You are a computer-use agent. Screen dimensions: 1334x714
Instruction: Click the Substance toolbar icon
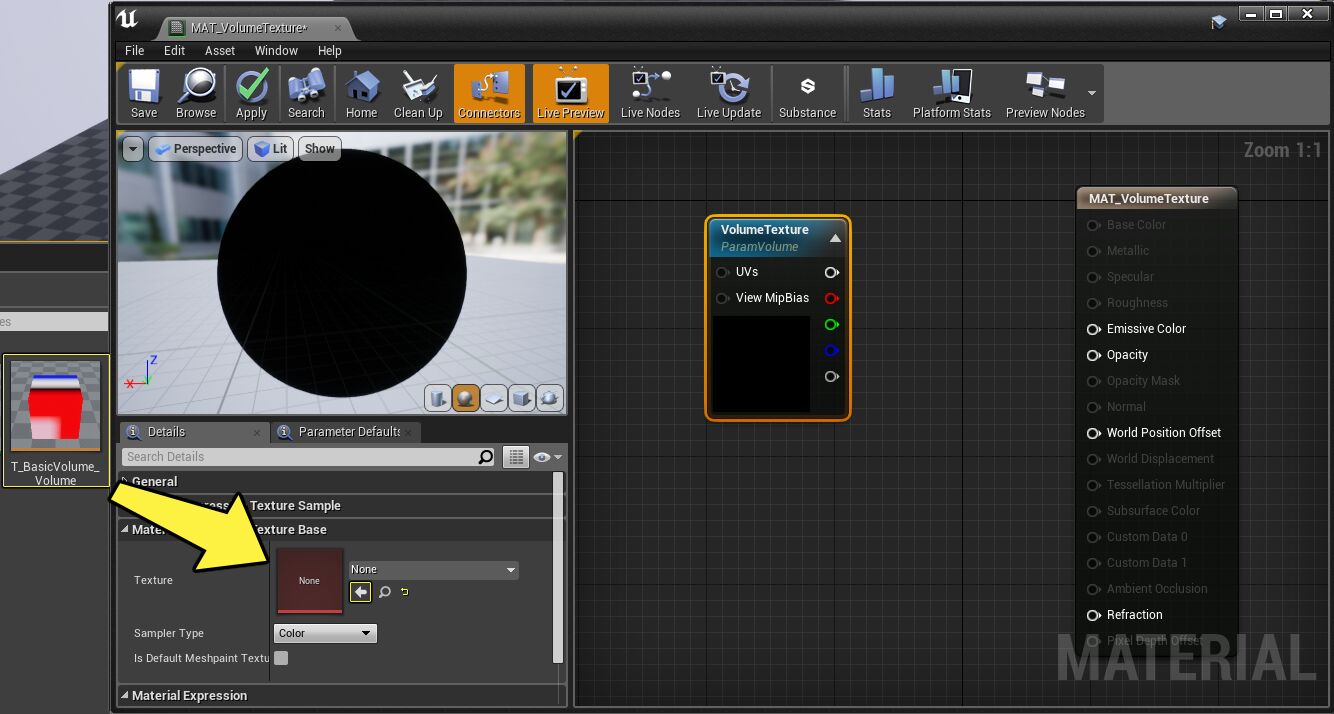807,94
